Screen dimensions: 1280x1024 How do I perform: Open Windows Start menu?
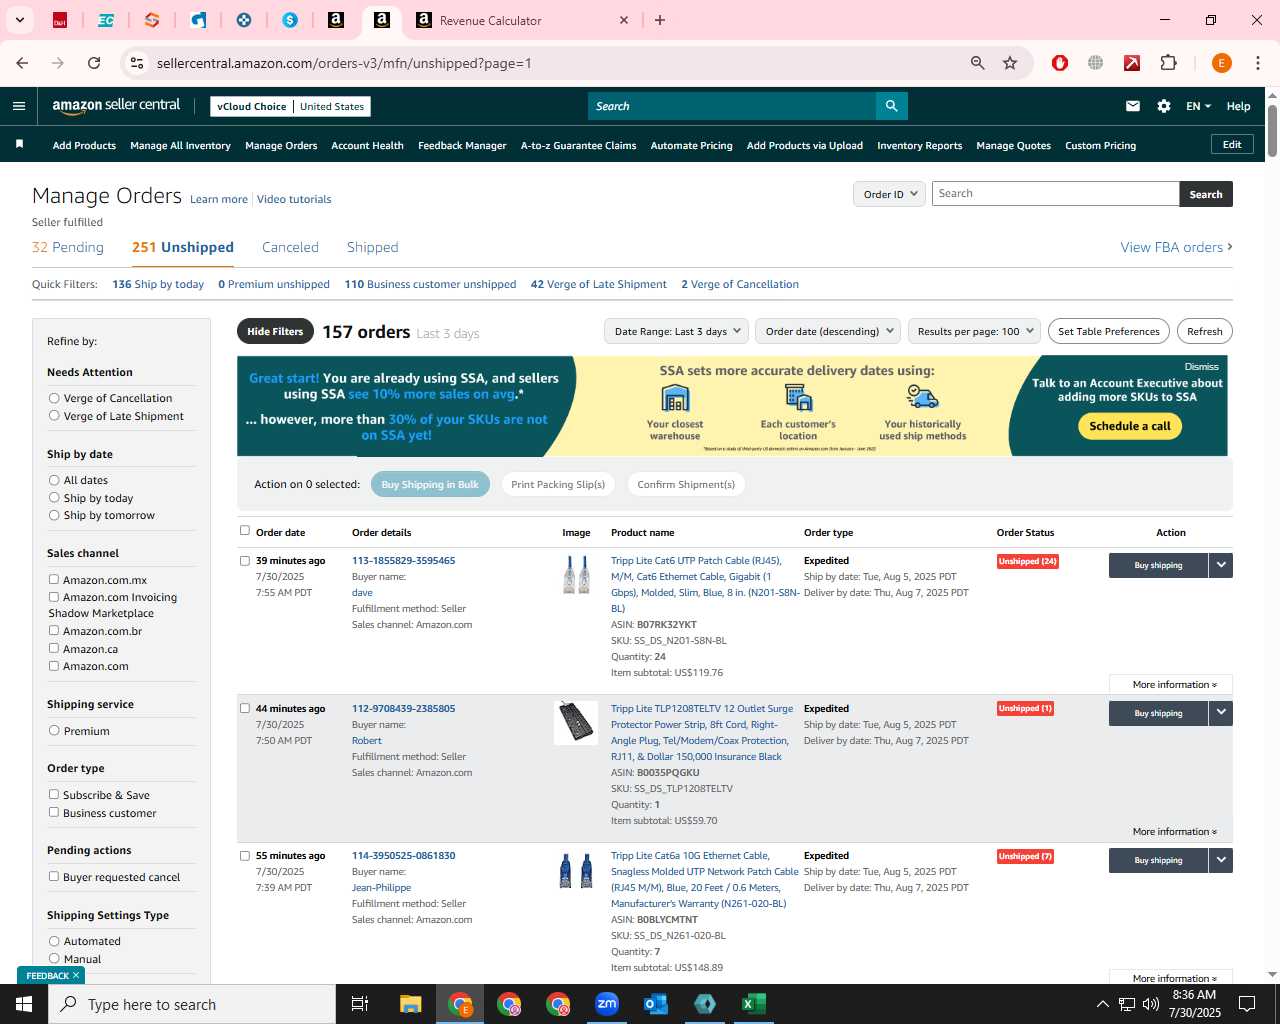24,1004
